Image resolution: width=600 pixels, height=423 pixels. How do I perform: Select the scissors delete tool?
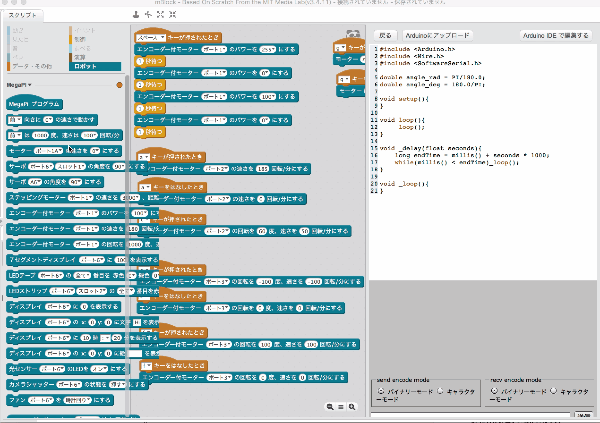click(148, 15)
